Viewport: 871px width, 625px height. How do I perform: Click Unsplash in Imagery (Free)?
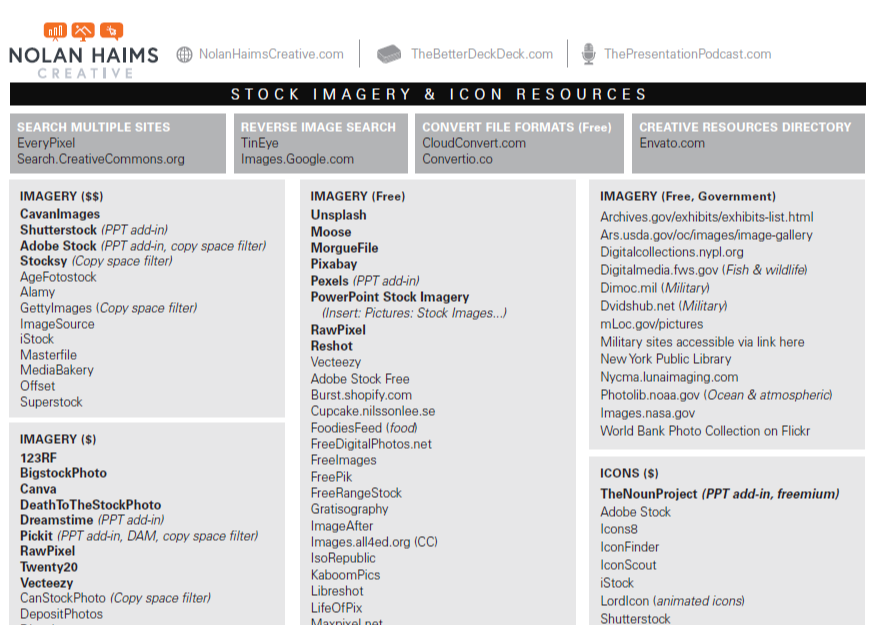(x=338, y=215)
